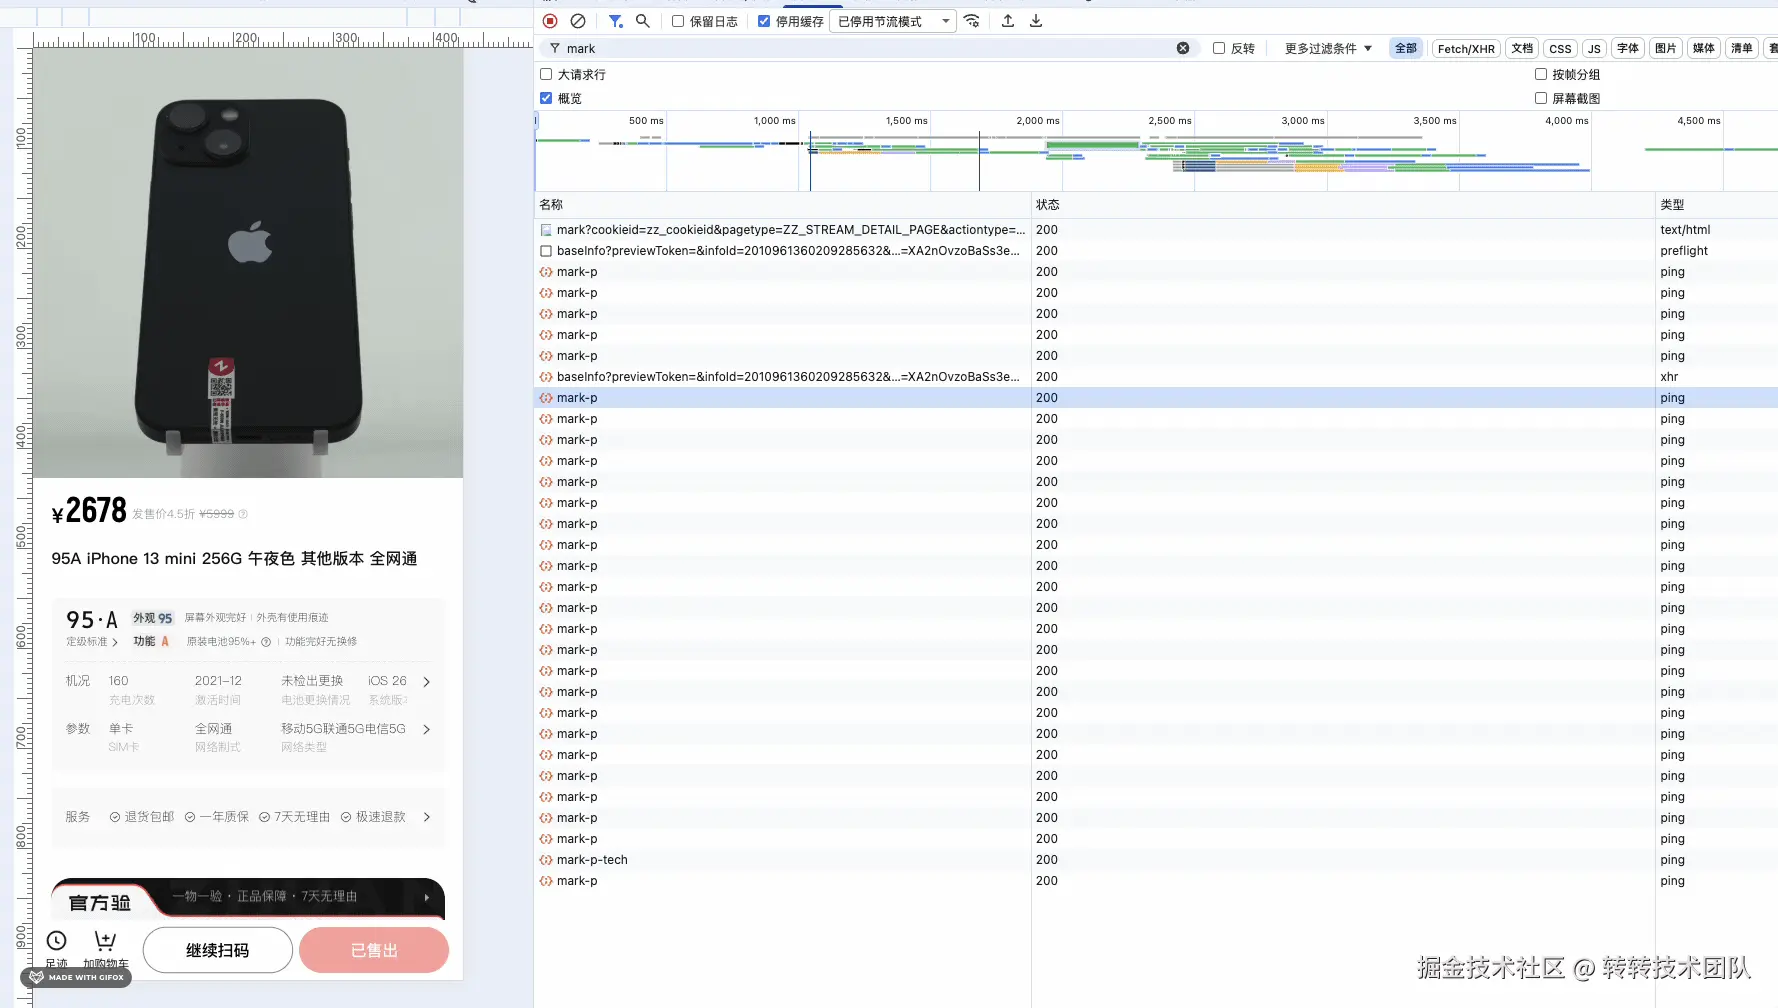Image resolution: width=1778 pixels, height=1008 pixels.
Task: Click battery info question icon
Action: coord(266,642)
